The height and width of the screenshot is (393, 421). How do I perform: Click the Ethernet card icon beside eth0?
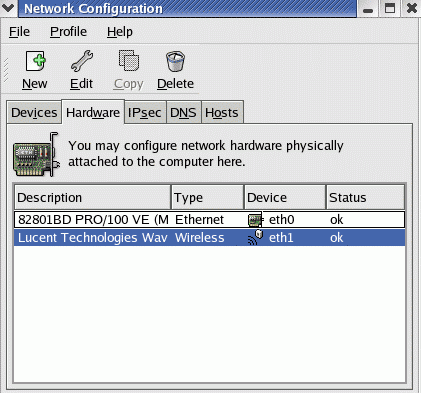(256, 220)
